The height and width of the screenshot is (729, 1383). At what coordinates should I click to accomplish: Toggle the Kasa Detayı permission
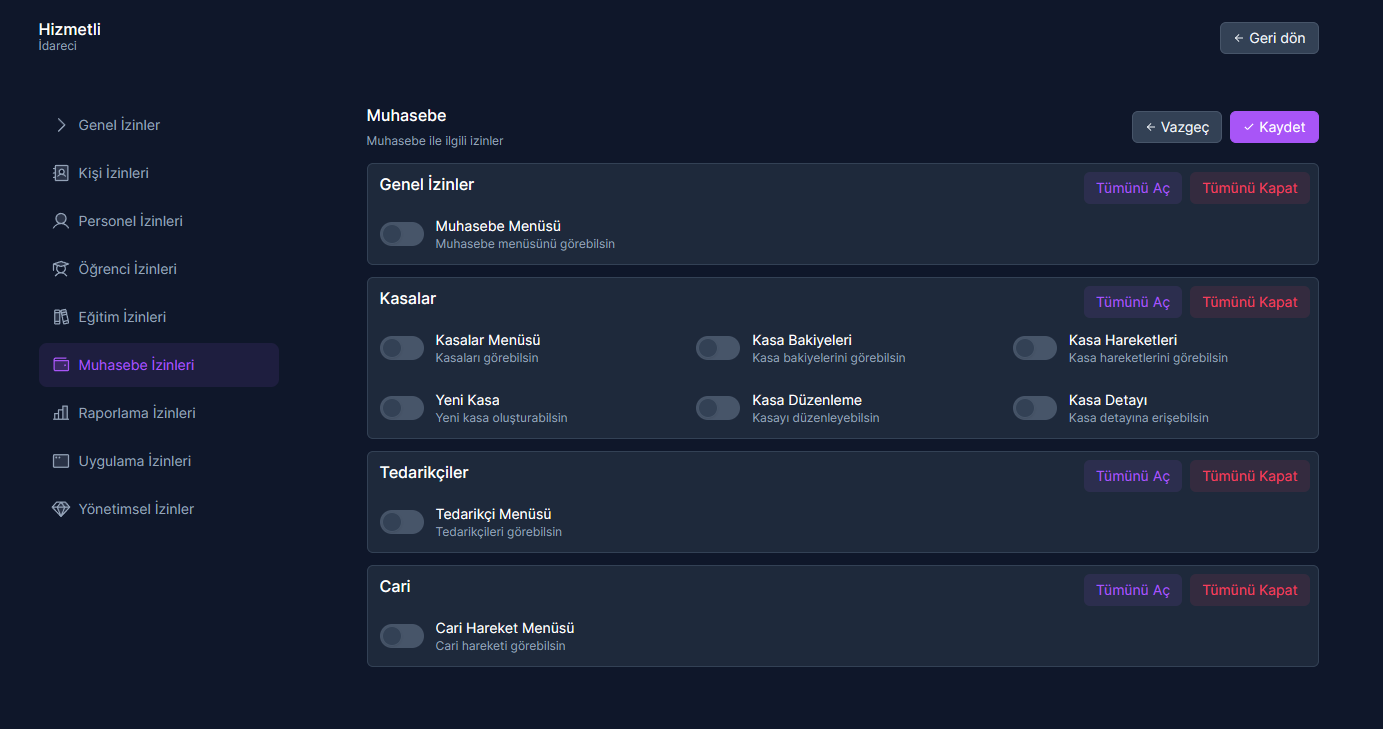tap(1035, 408)
